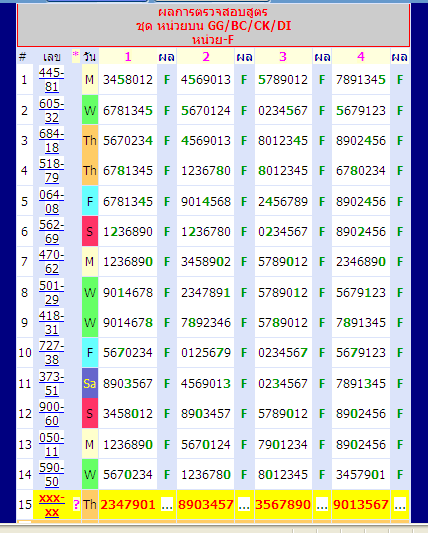Open the 445-81 number link

coord(51,80)
